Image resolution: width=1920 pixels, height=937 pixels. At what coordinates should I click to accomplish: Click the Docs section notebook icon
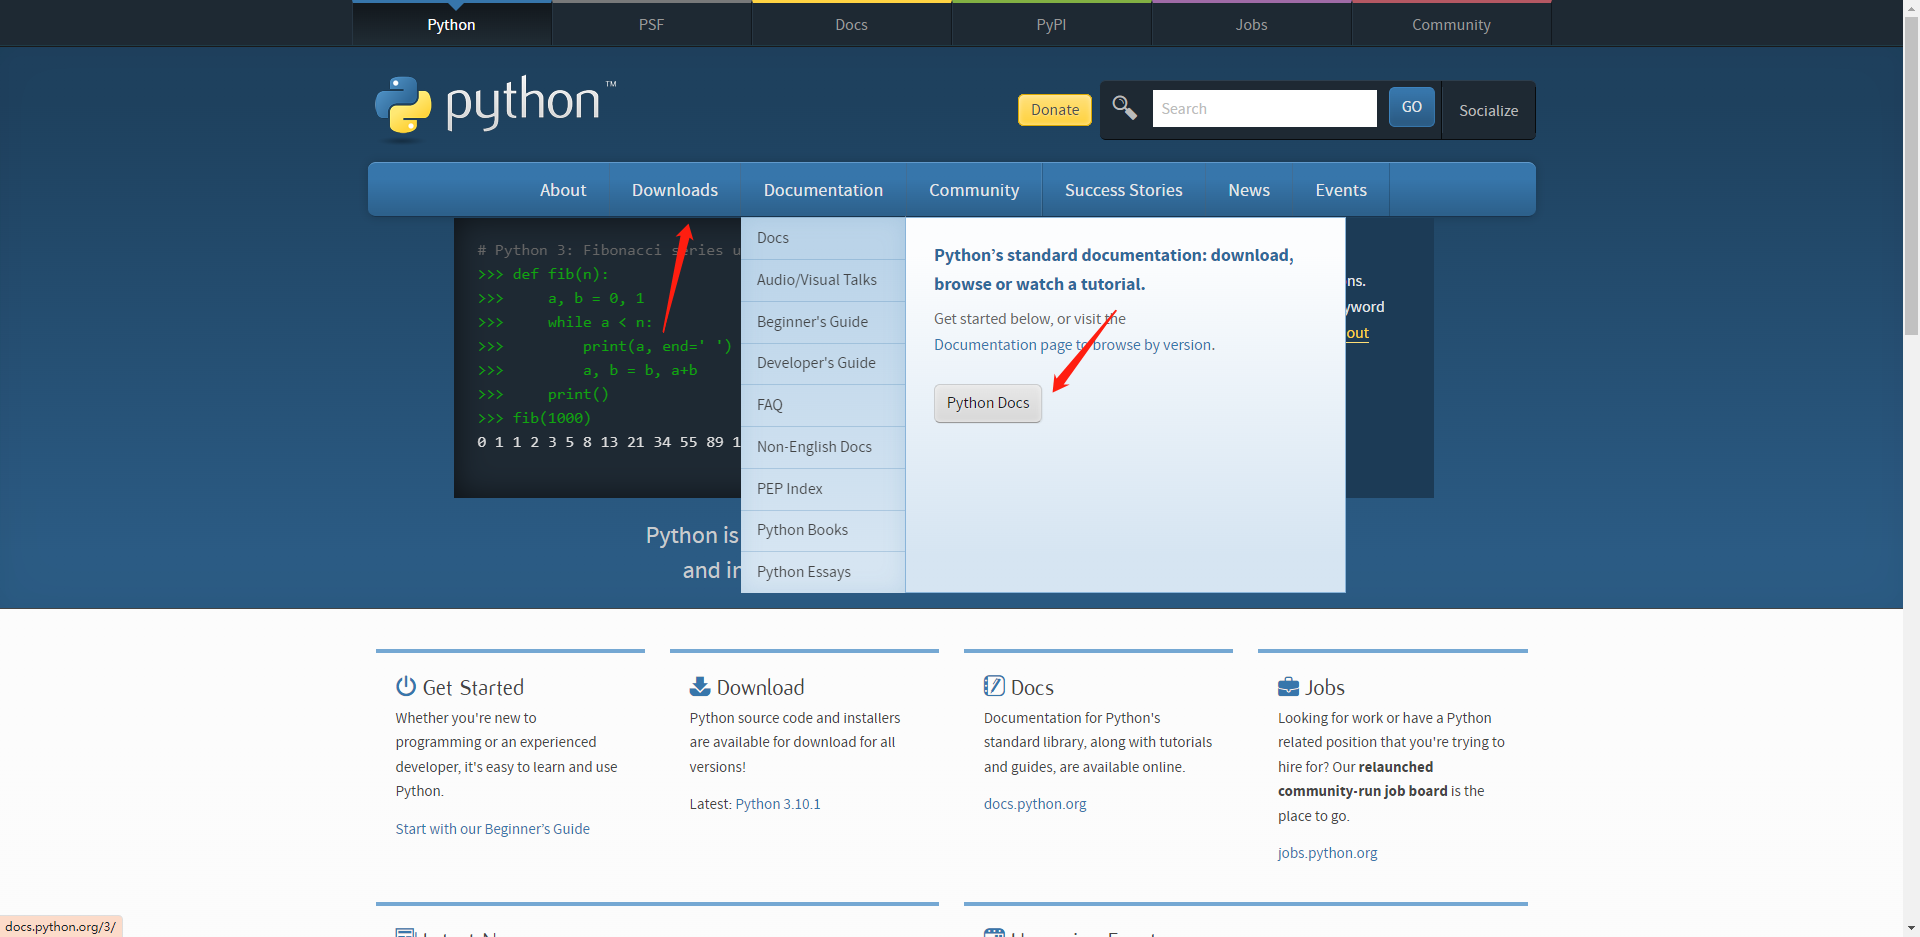994,686
